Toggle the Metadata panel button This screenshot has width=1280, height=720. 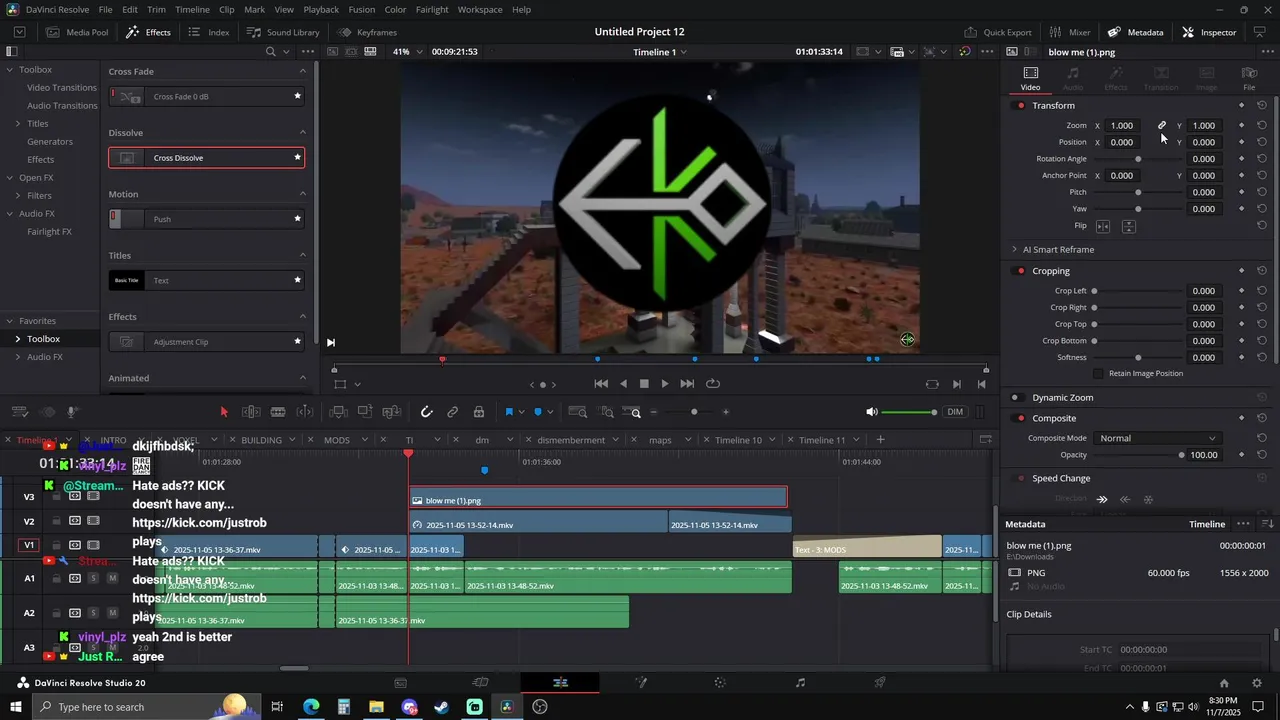pyautogui.click(x=1135, y=32)
